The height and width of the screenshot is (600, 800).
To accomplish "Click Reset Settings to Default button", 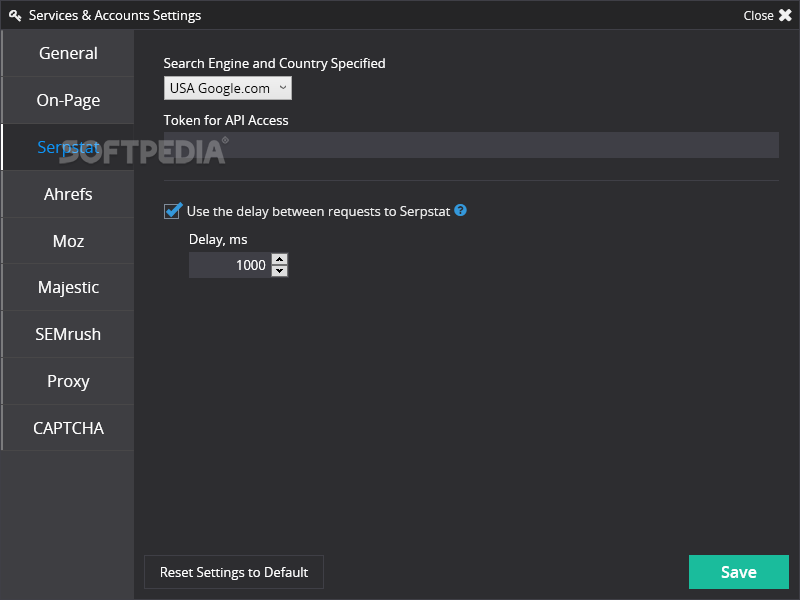I will pos(234,572).
